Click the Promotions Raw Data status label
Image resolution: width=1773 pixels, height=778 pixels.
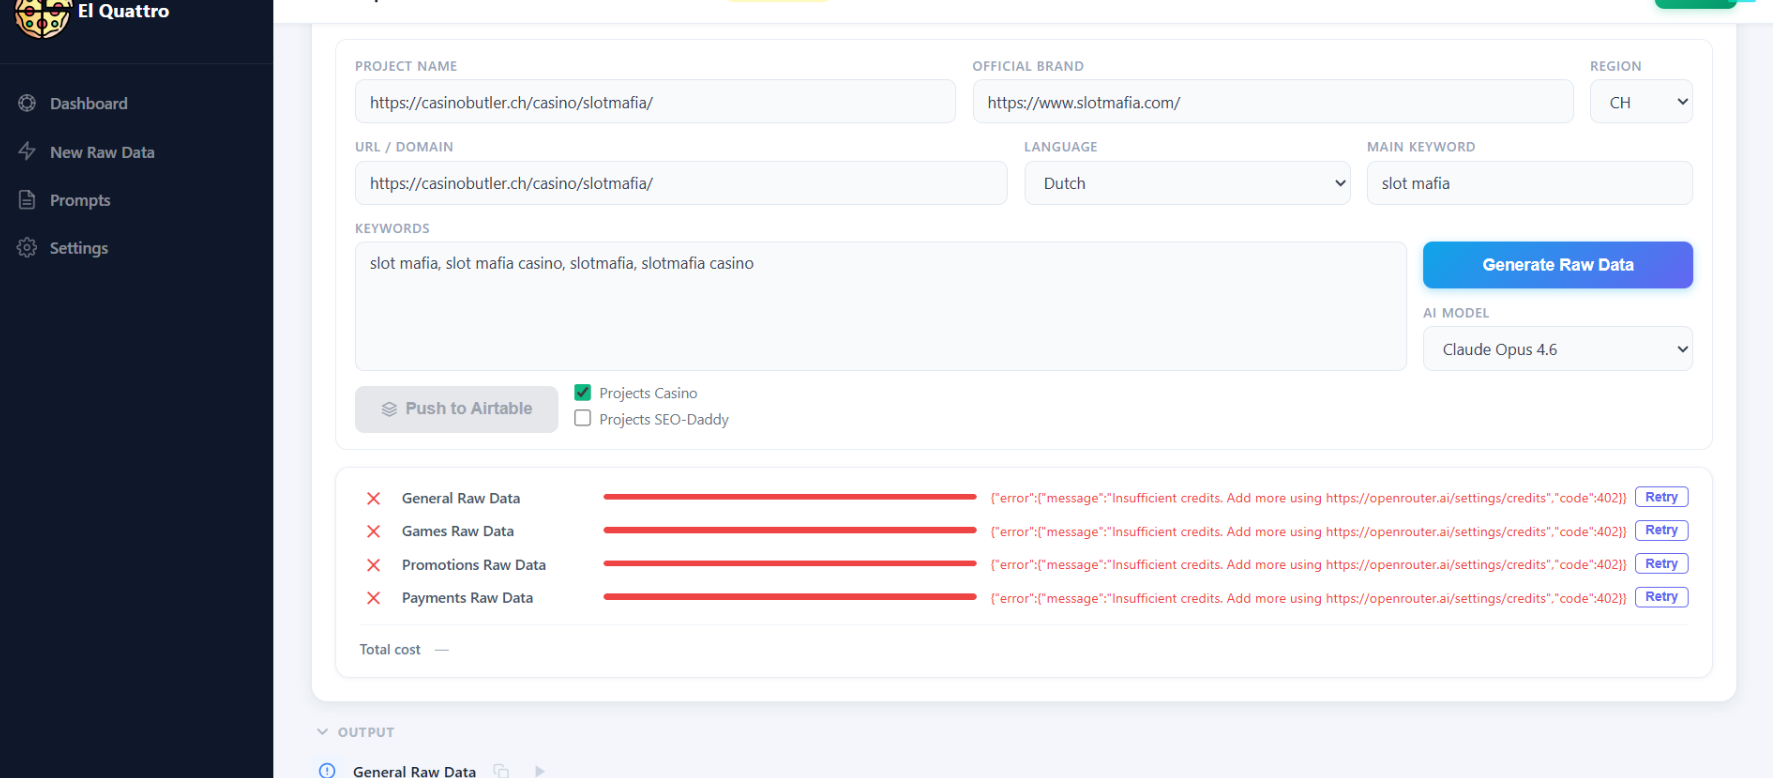click(x=474, y=565)
